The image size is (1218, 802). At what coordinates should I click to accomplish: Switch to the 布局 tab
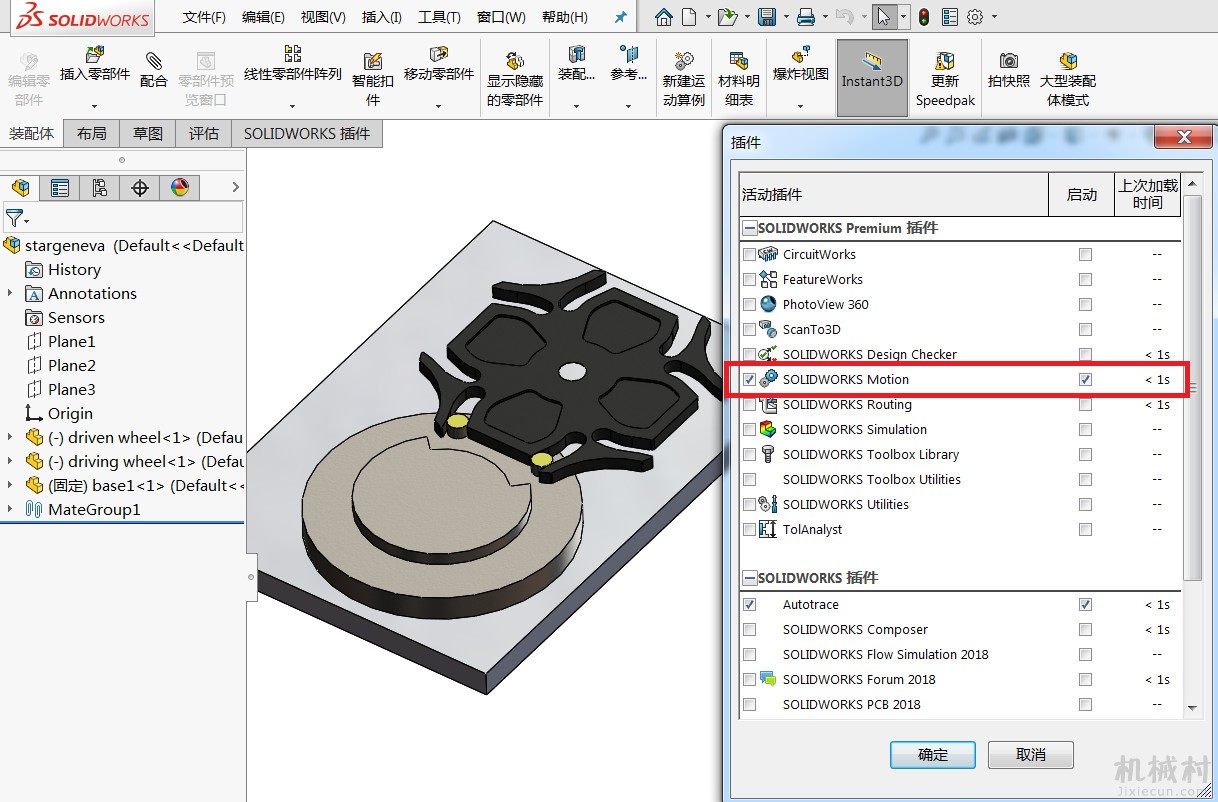91,133
